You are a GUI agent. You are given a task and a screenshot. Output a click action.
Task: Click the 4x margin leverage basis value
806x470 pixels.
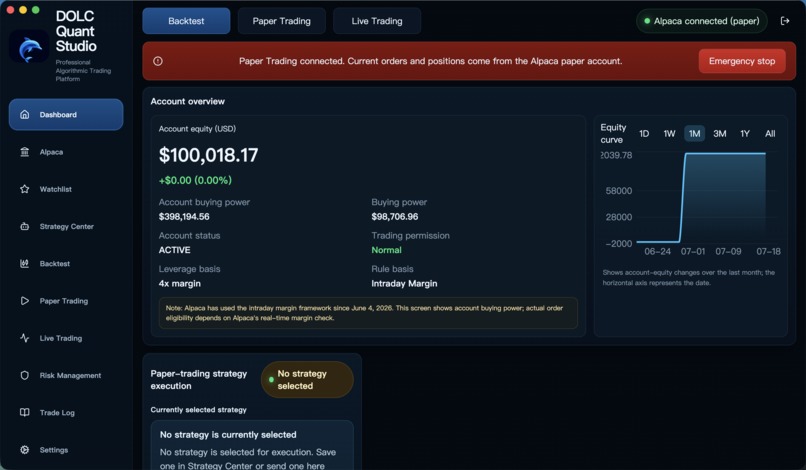pyautogui.click(x=179, y=283)
